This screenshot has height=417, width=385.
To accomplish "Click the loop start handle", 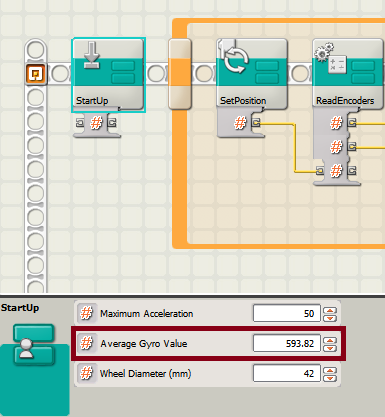I will tap(180, 74).
